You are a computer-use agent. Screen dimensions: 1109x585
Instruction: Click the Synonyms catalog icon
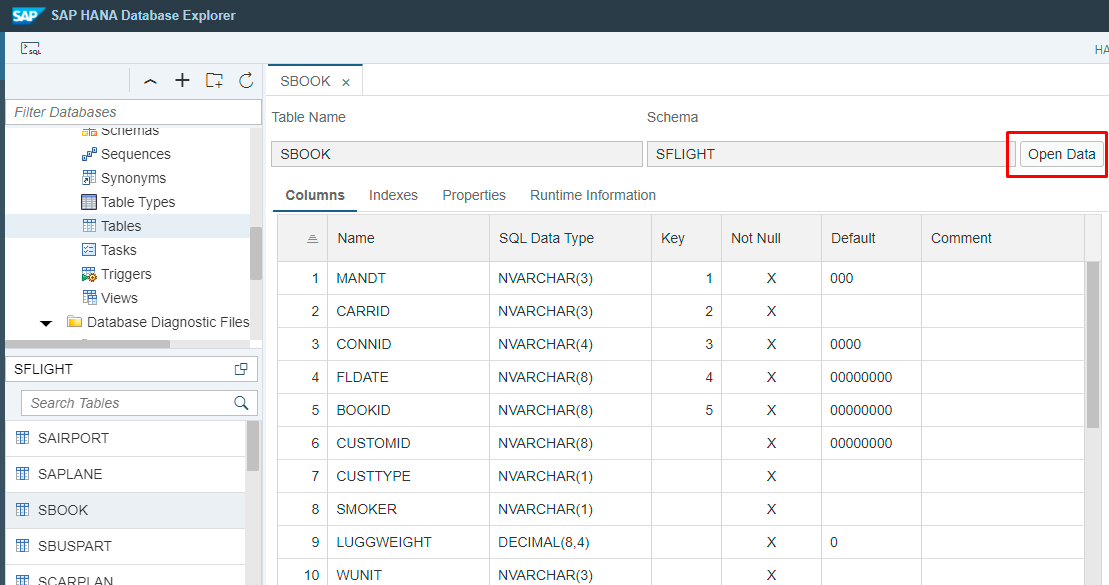pos(89,178)
